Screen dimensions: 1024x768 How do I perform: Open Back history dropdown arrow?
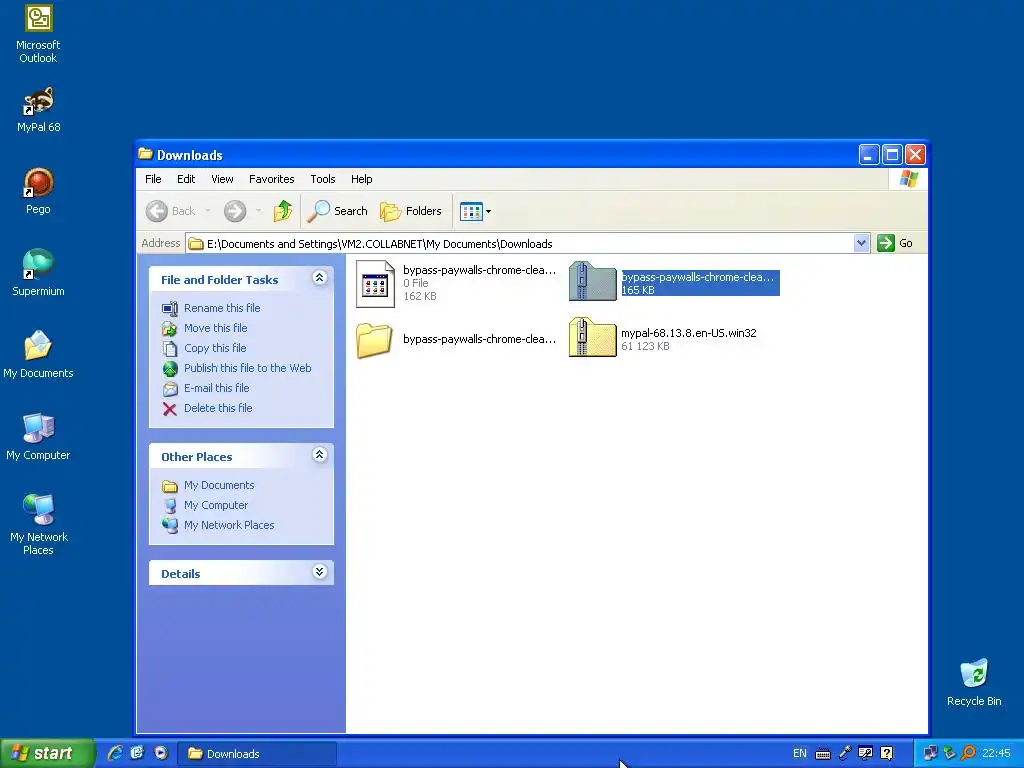pyautogui.click(x=208, y=211)
